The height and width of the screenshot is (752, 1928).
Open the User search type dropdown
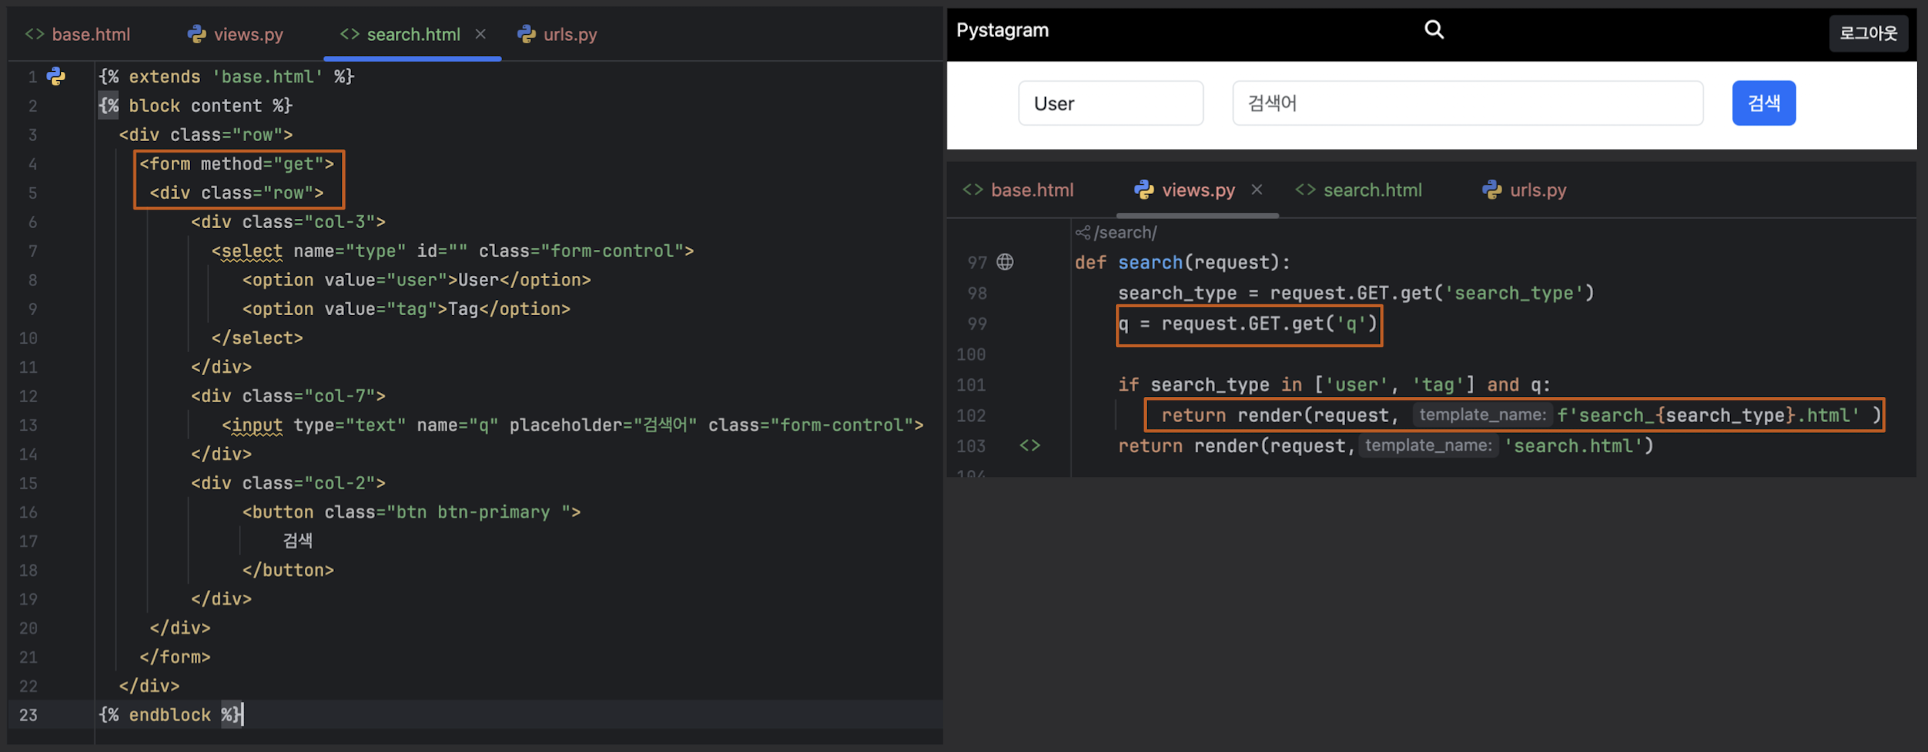tap(1110, 103)
